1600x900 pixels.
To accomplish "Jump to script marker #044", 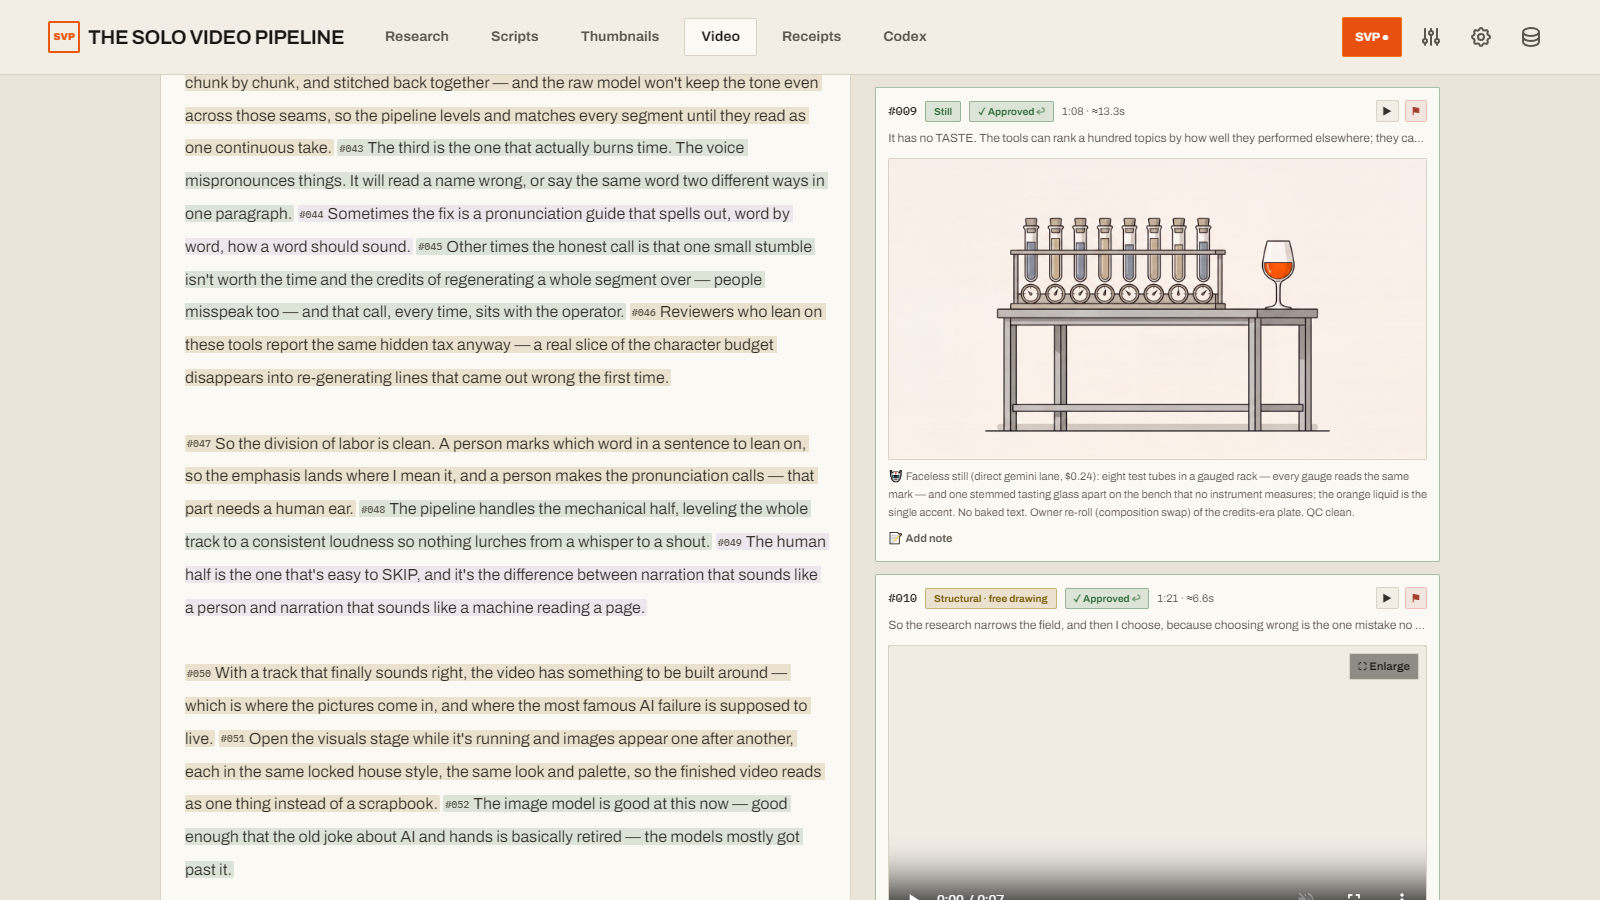I will [311, 214].
